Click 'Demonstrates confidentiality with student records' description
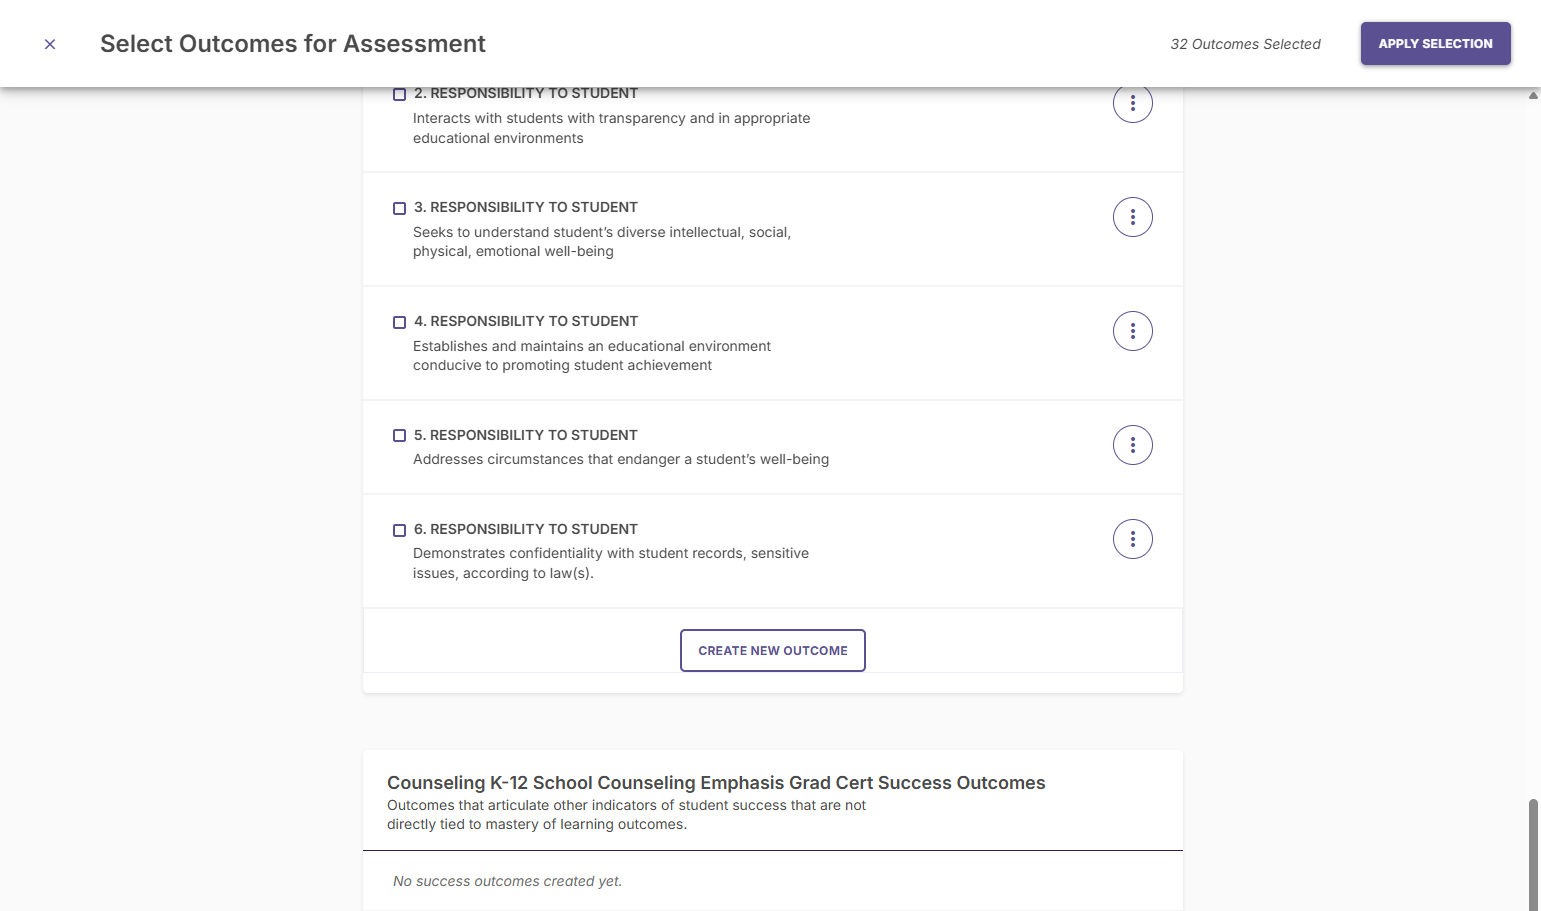 [x=611, y=563]
